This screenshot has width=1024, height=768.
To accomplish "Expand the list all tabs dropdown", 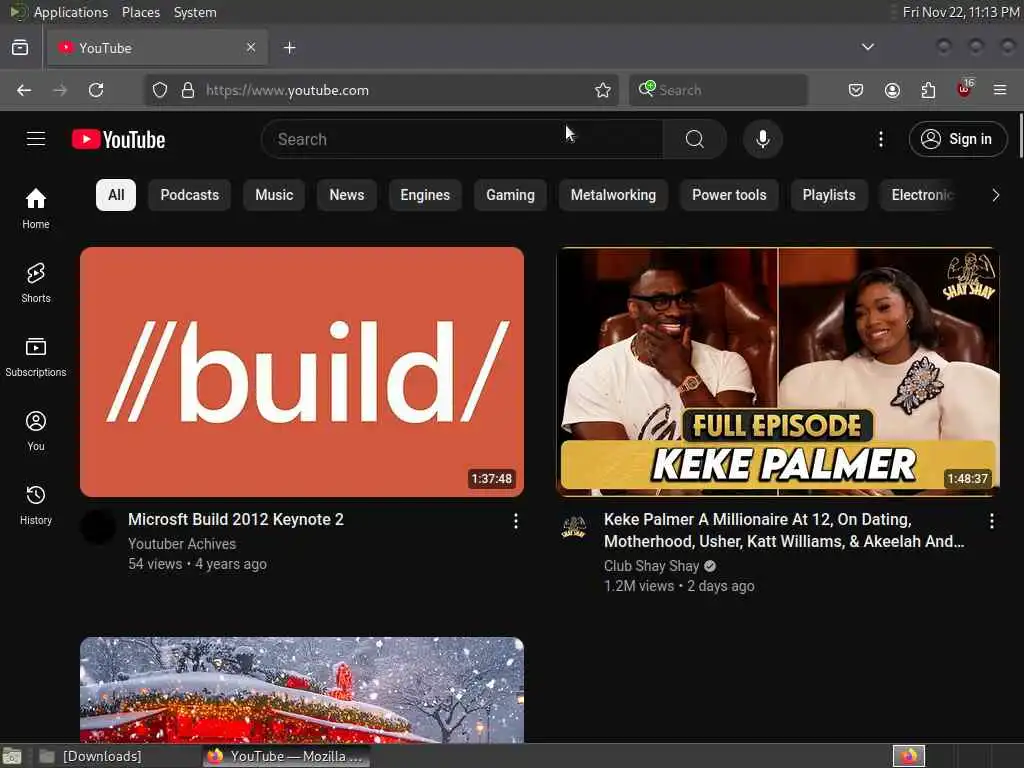I will 867,47.
